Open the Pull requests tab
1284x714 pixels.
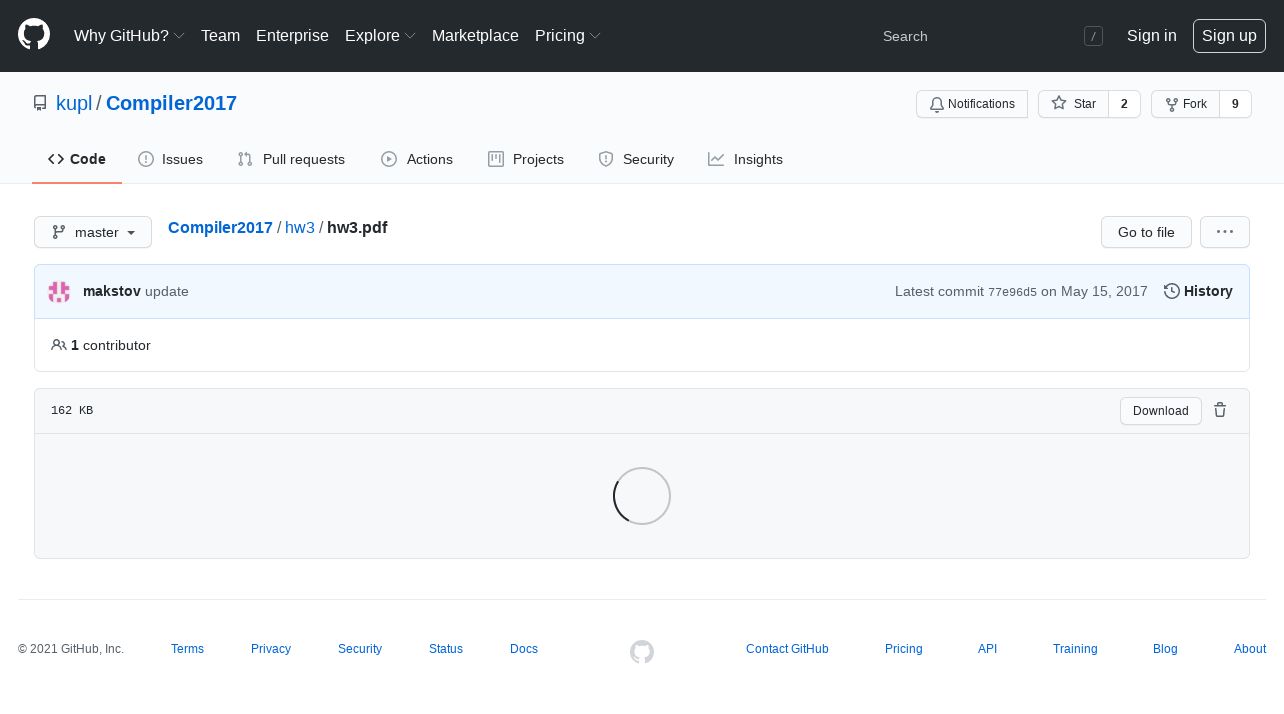291,159
